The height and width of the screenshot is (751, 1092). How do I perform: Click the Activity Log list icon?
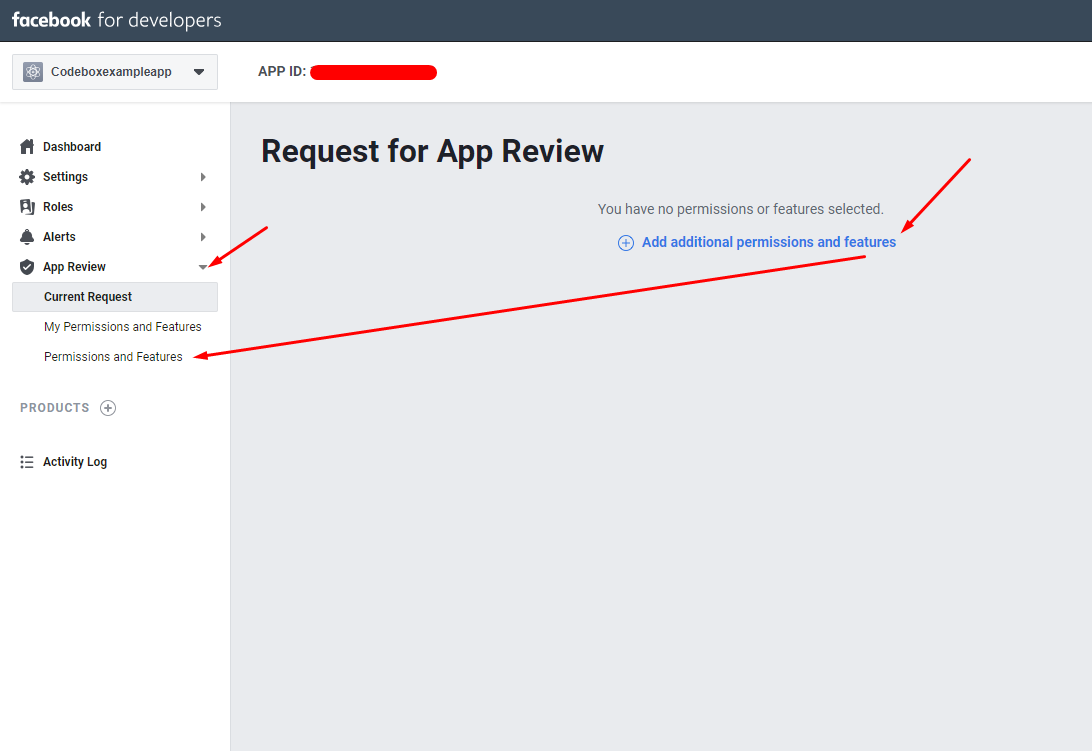pos(27,462)
